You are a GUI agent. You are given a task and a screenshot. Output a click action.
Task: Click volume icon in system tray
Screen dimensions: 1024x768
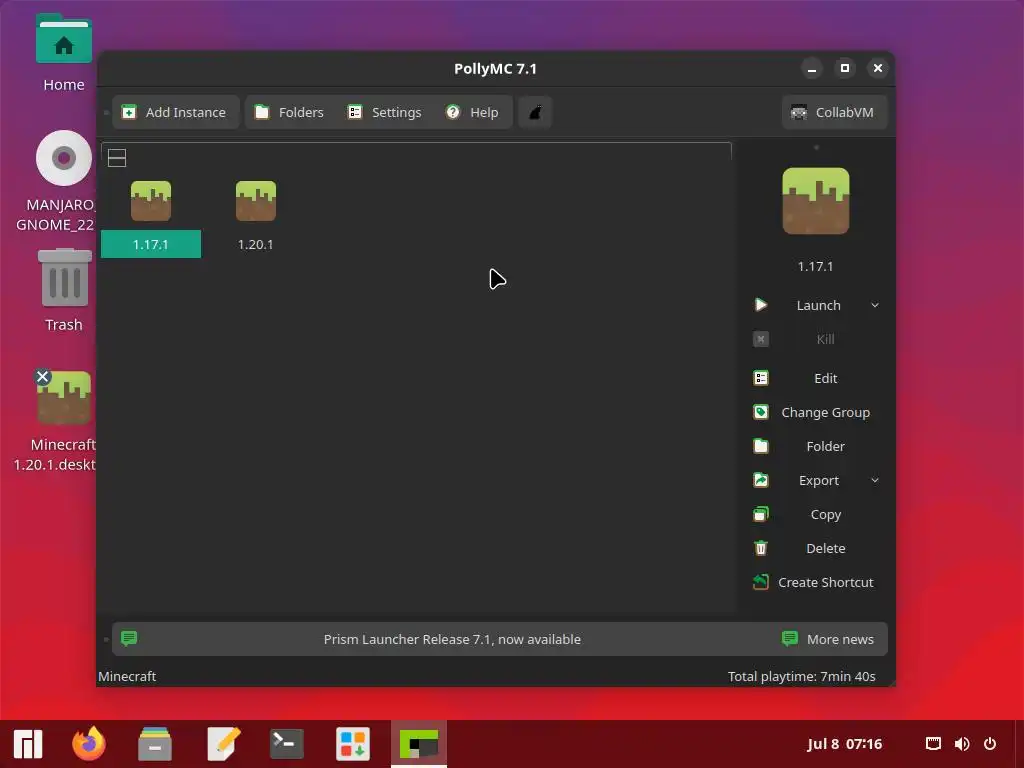click(961, 744)
